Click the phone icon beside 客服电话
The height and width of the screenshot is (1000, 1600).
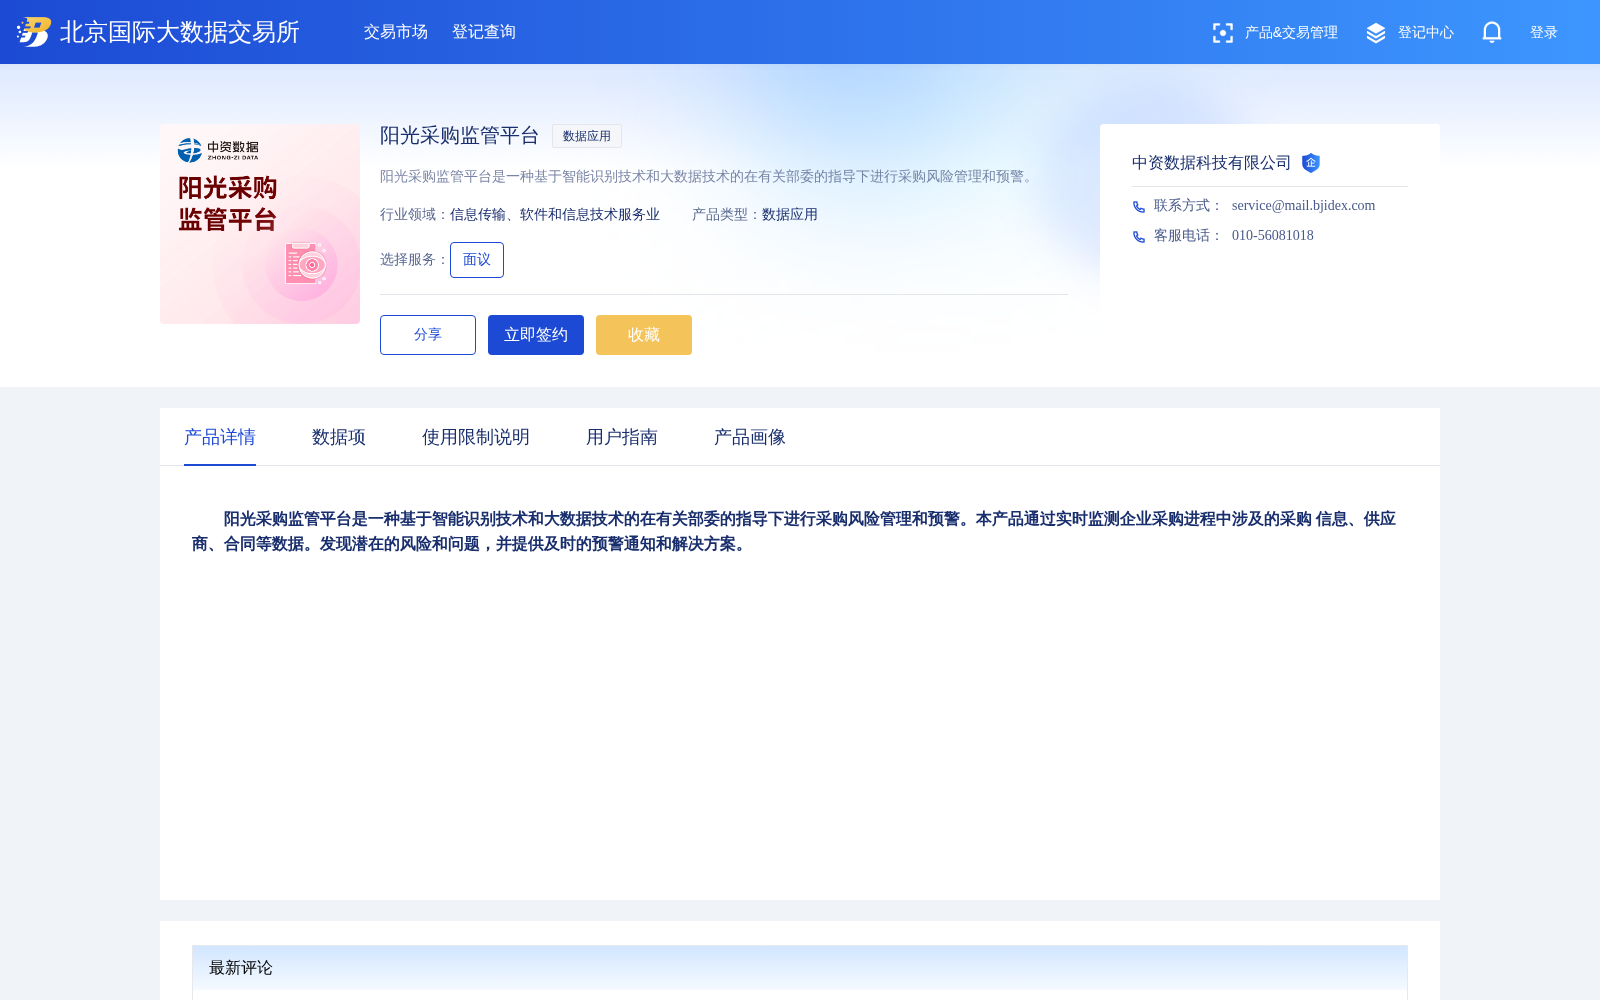[1139, 237]
